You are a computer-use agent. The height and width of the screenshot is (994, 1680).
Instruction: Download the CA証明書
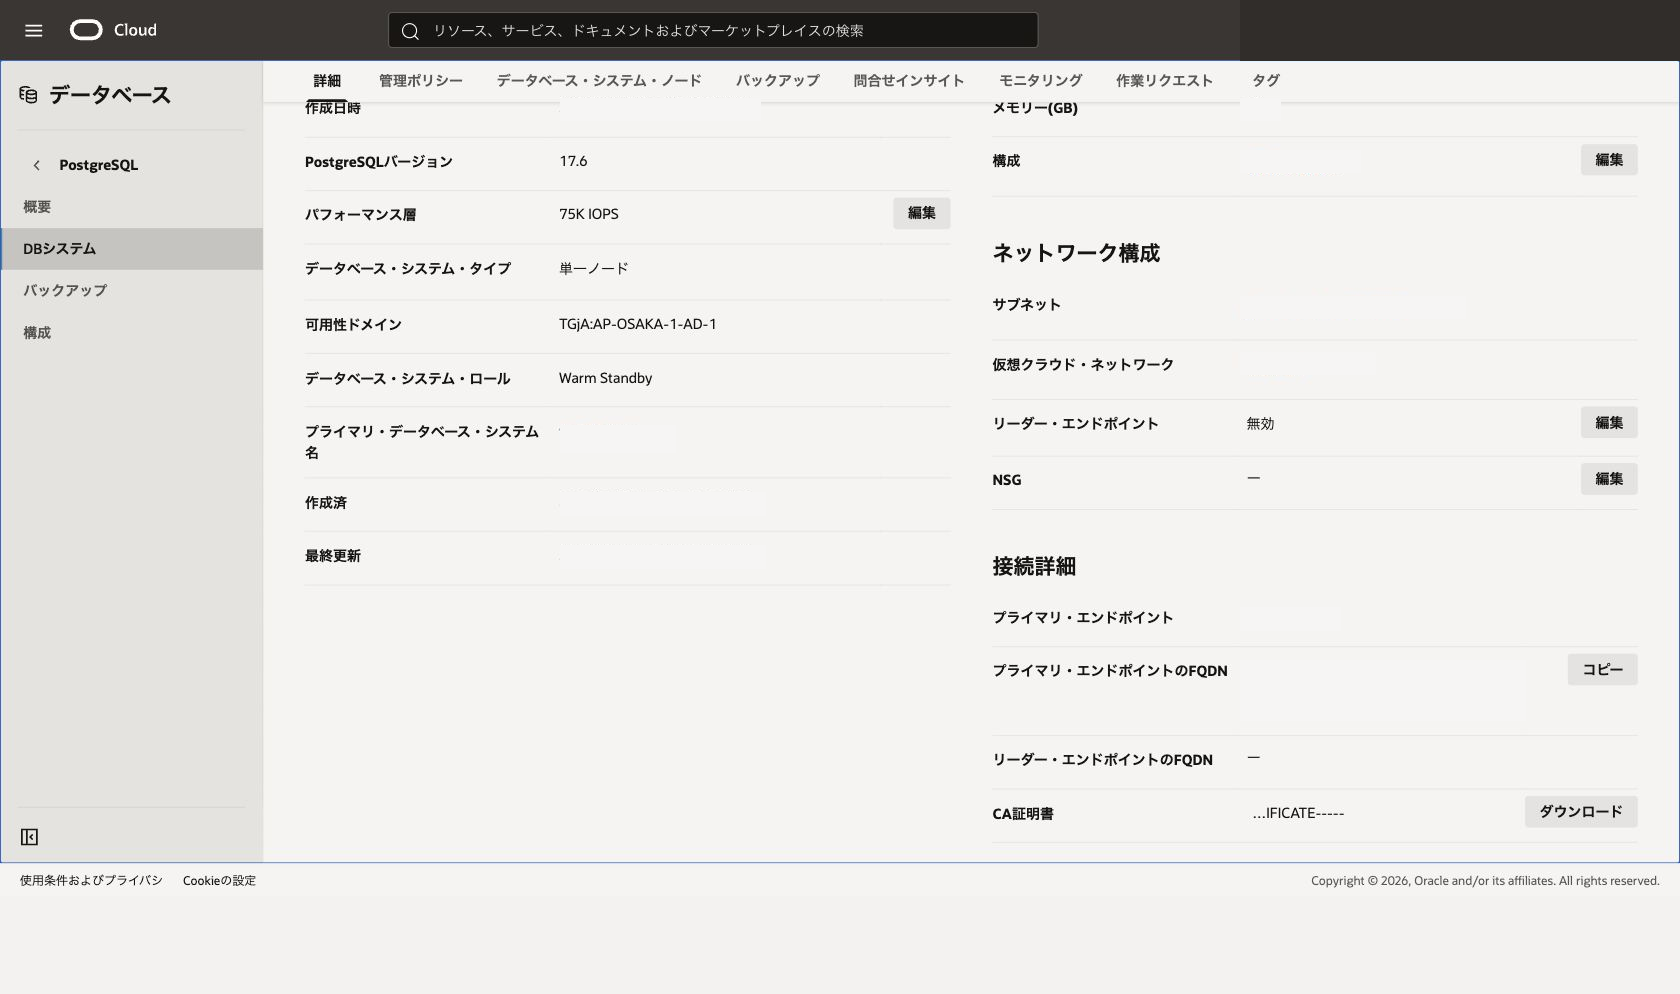coord(1581,812)
